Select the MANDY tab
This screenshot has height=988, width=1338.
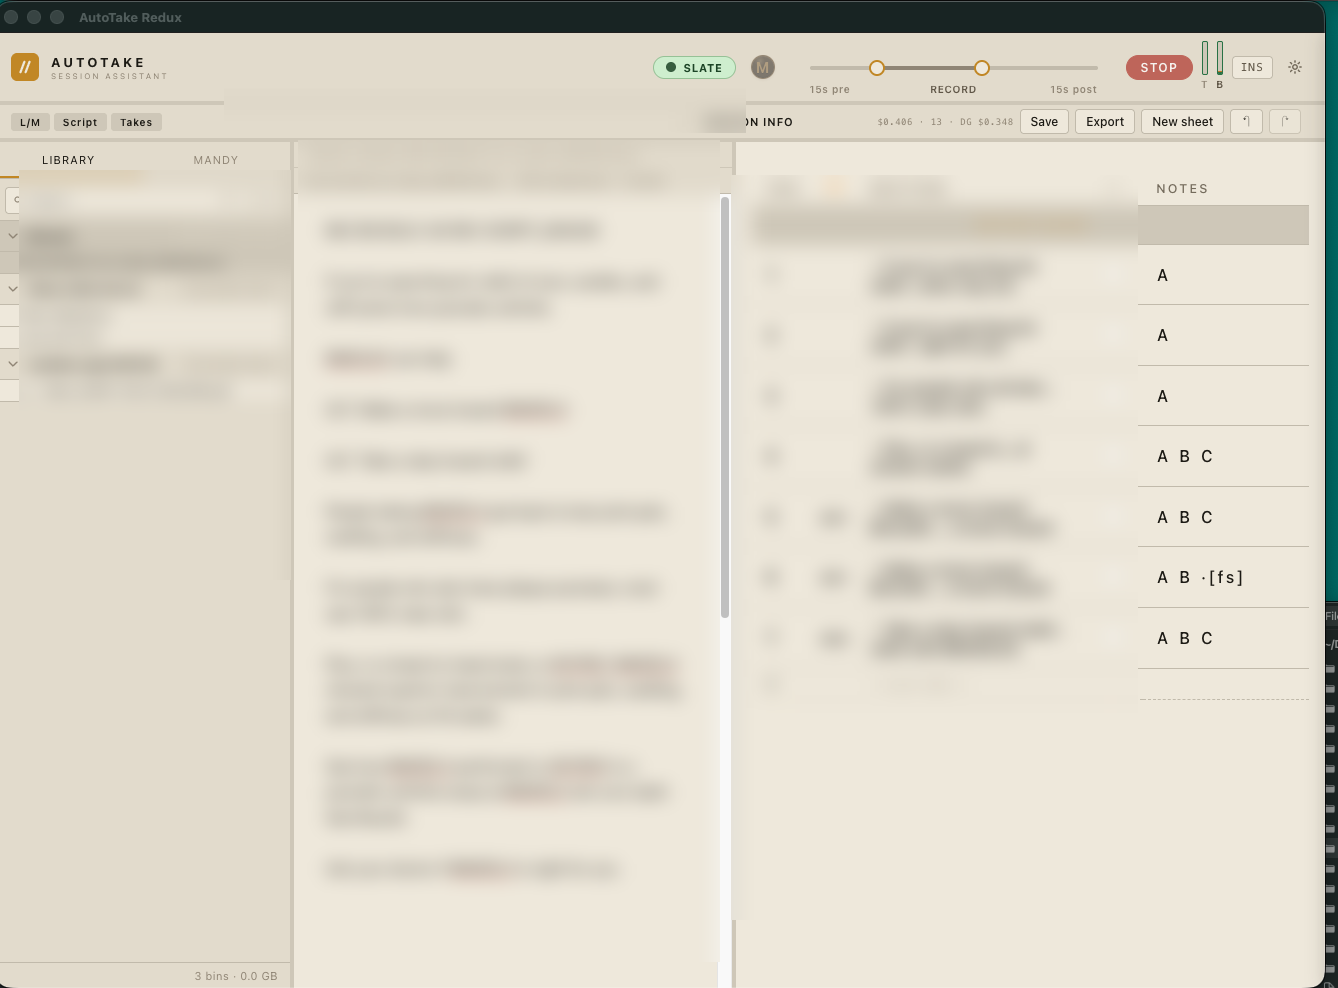click(x=216, y=160)
